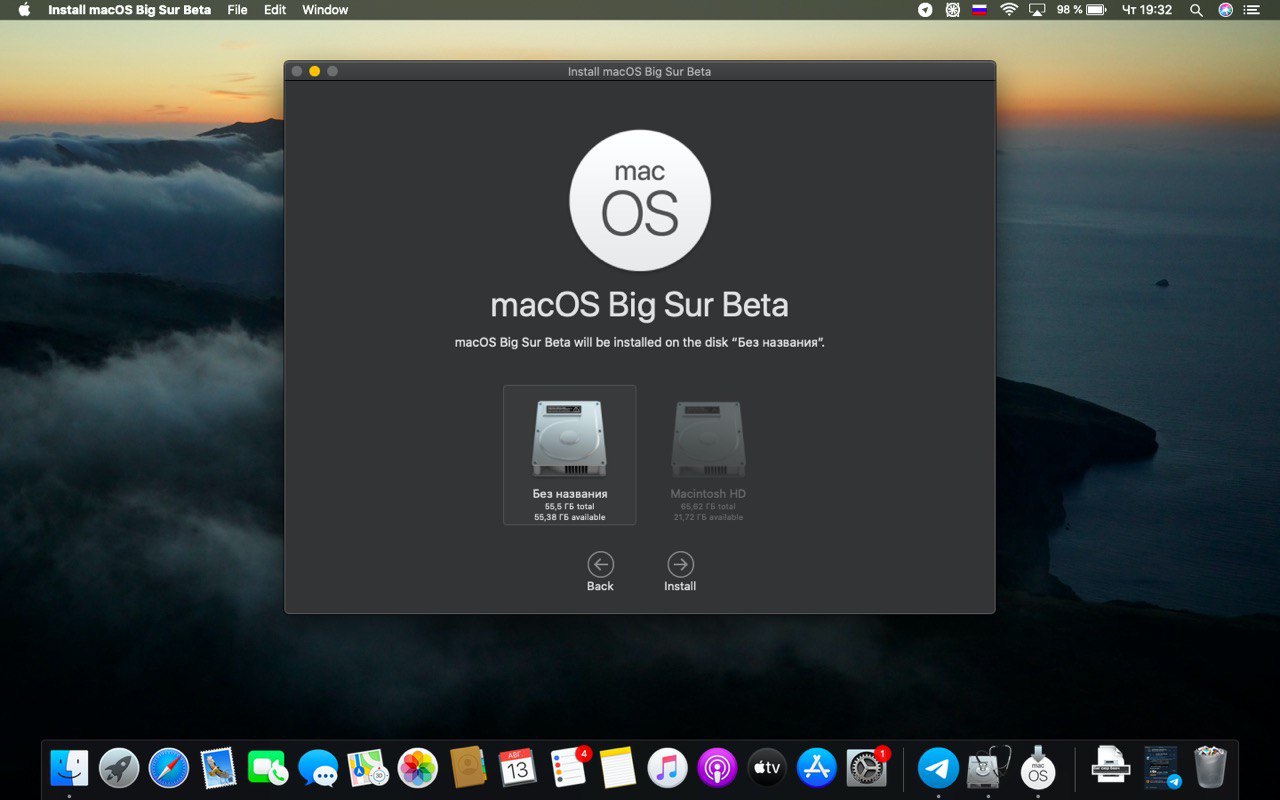Open the Trash

[x=1210, y=767]
